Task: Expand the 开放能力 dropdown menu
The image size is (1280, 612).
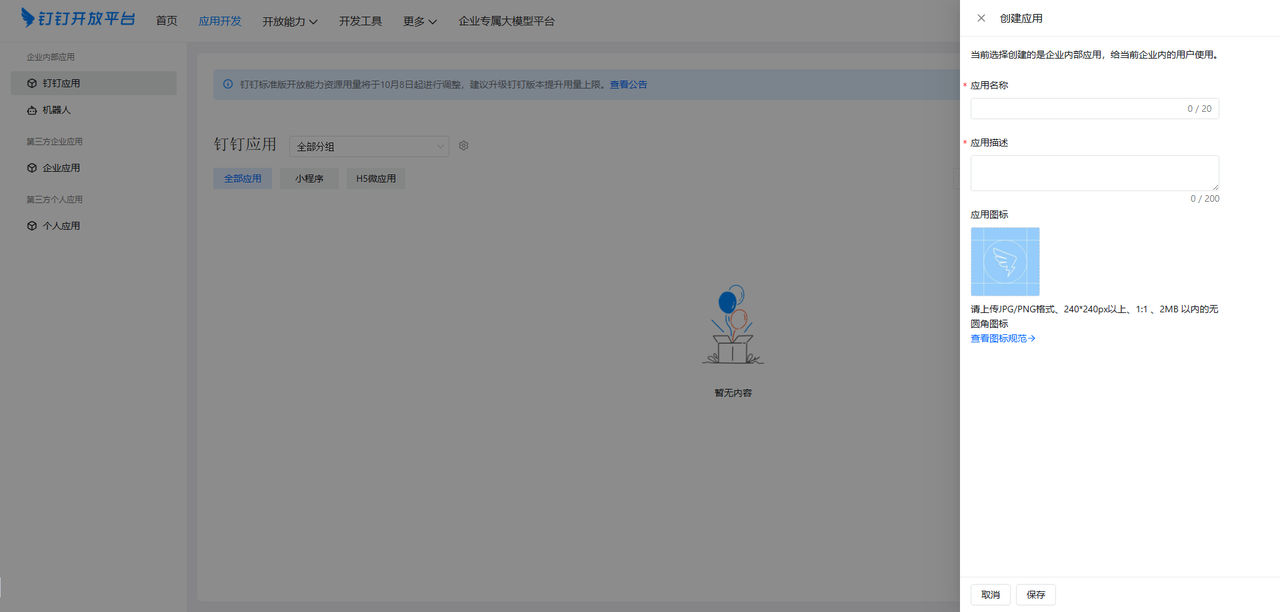Action: (290, 21)
